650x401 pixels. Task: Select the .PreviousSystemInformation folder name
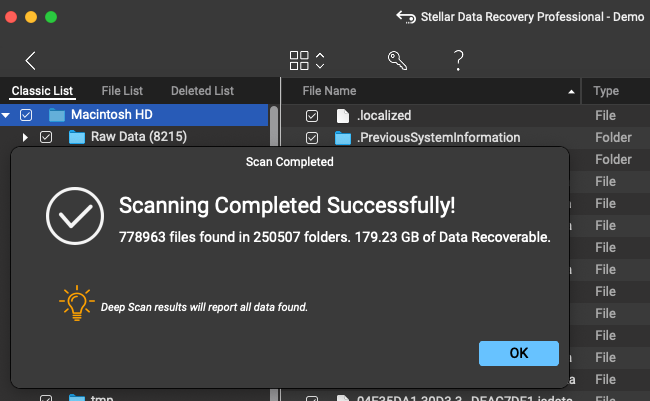439,138
